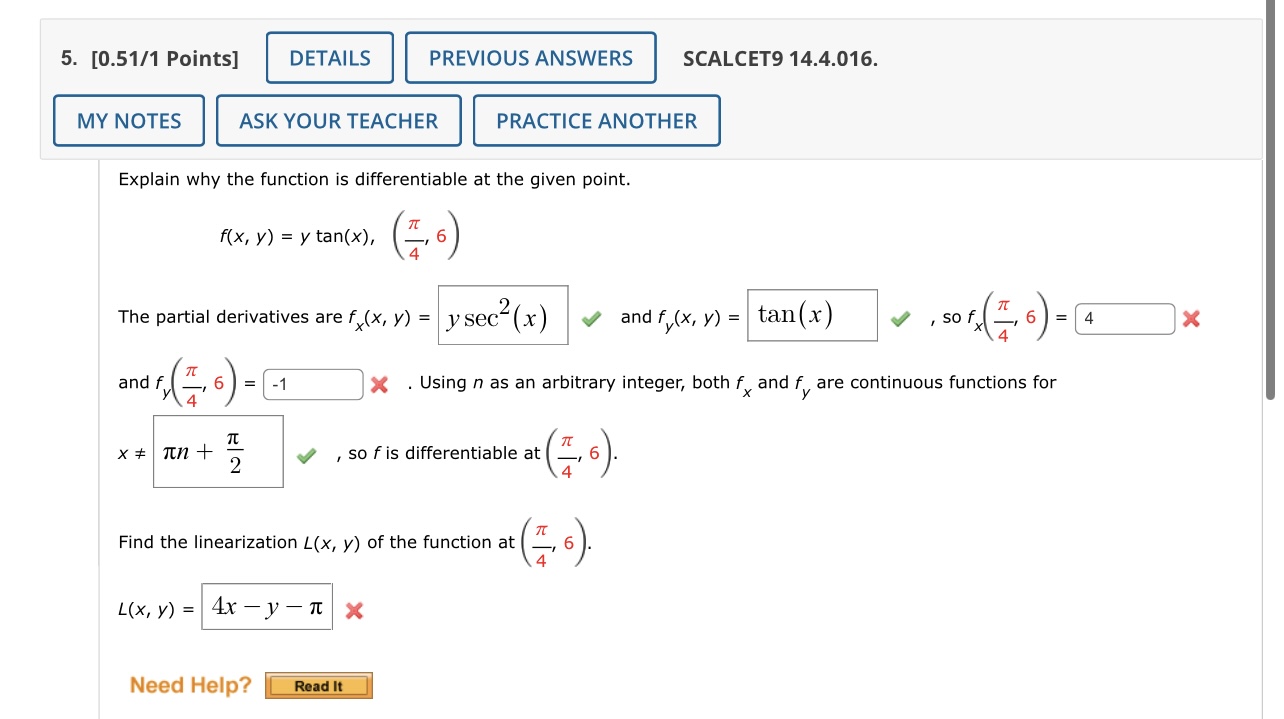Click the Read It help icon button
The height and width of the screenshot is (719, 1284).
318,685
